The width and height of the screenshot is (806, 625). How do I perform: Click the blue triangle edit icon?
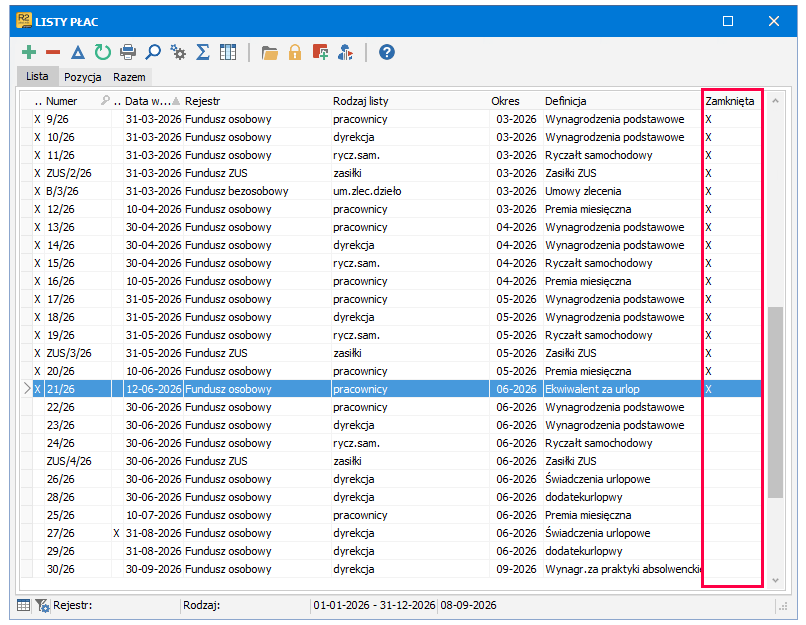tap(78, 52)
